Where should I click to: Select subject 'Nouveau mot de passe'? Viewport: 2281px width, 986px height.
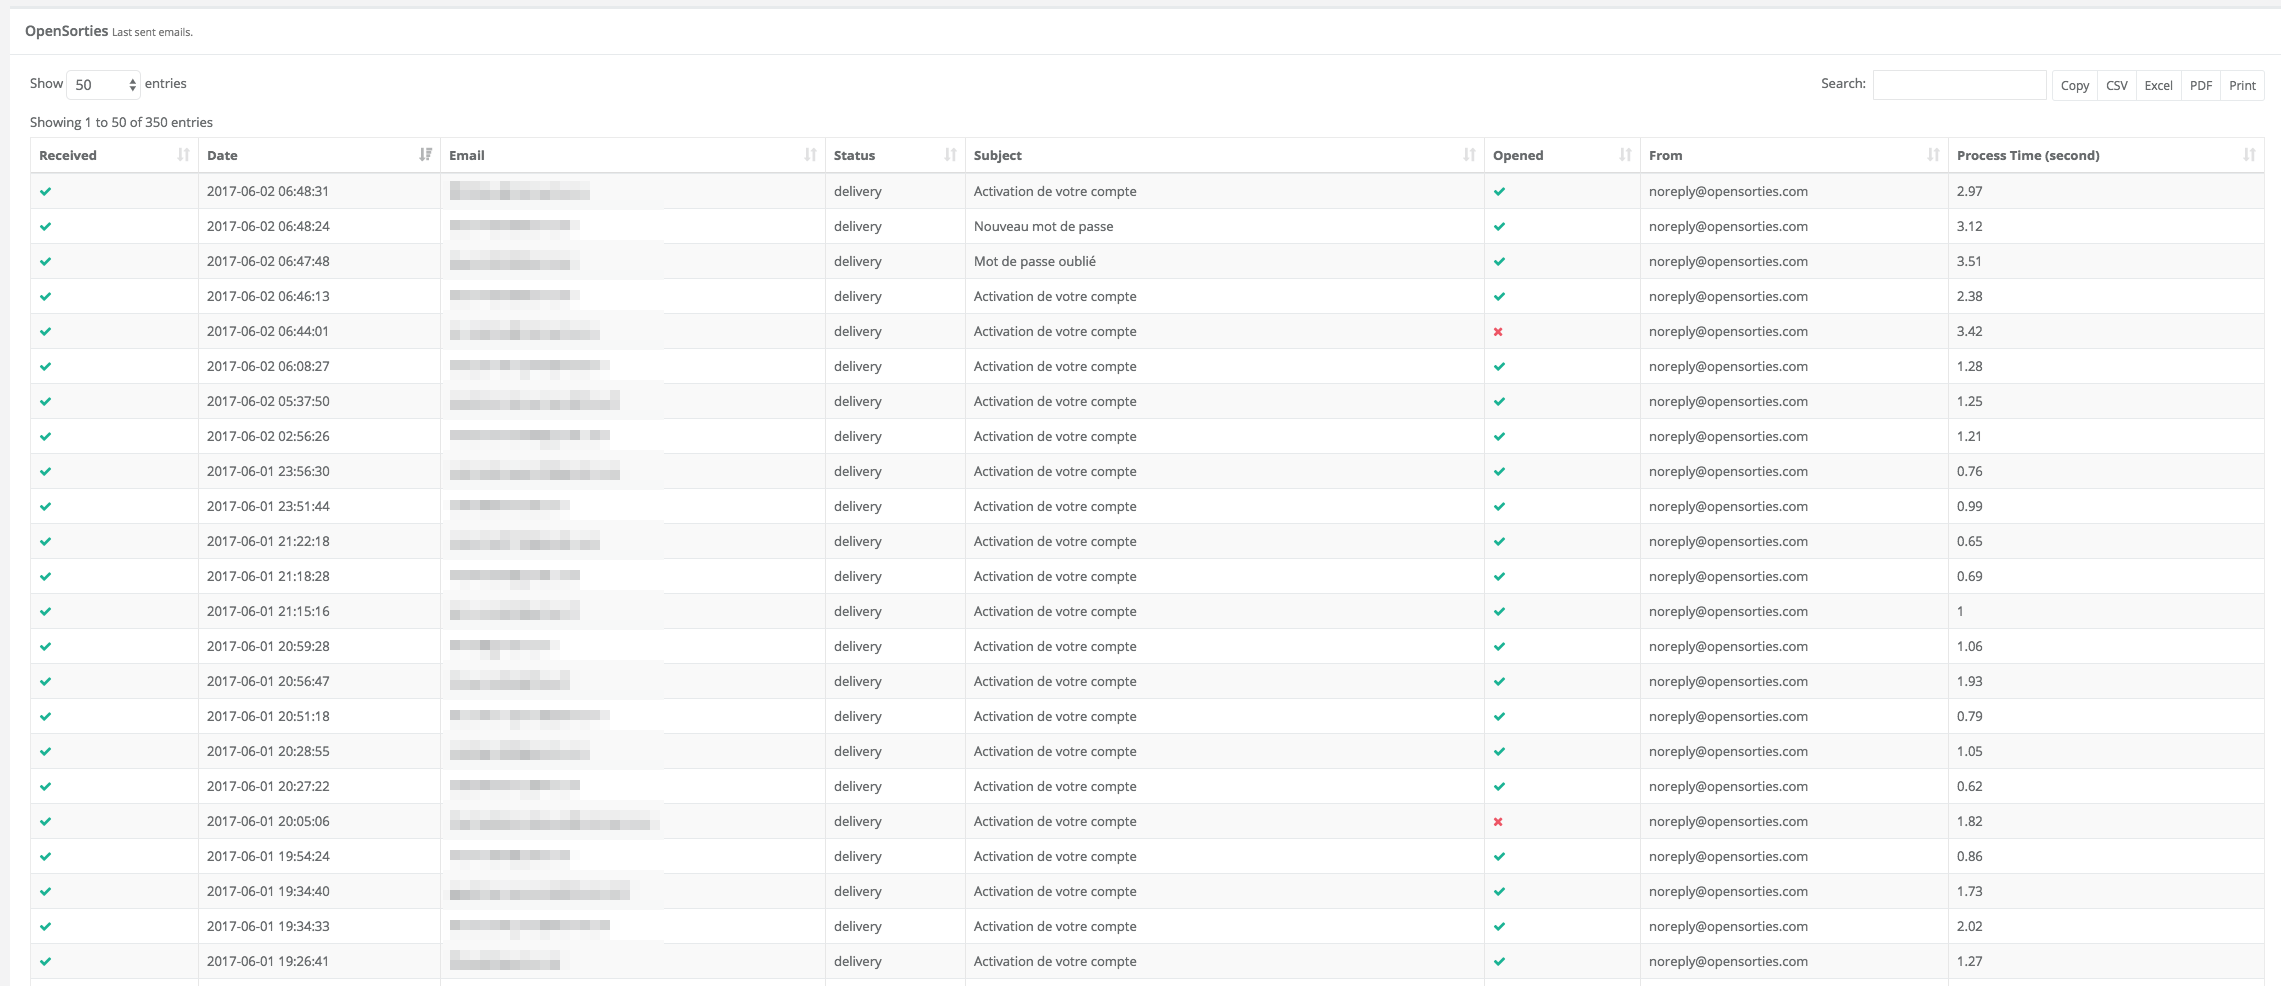click(1043, 226)
